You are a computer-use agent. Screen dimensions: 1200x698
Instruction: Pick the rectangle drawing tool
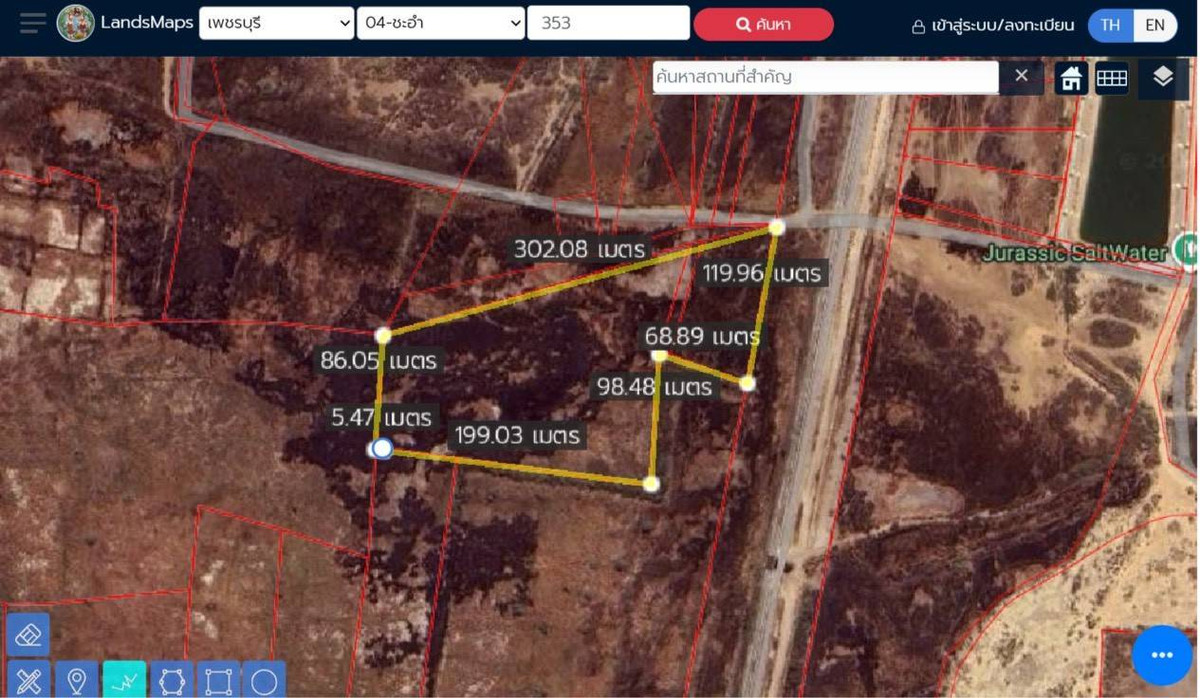(218, 681)
